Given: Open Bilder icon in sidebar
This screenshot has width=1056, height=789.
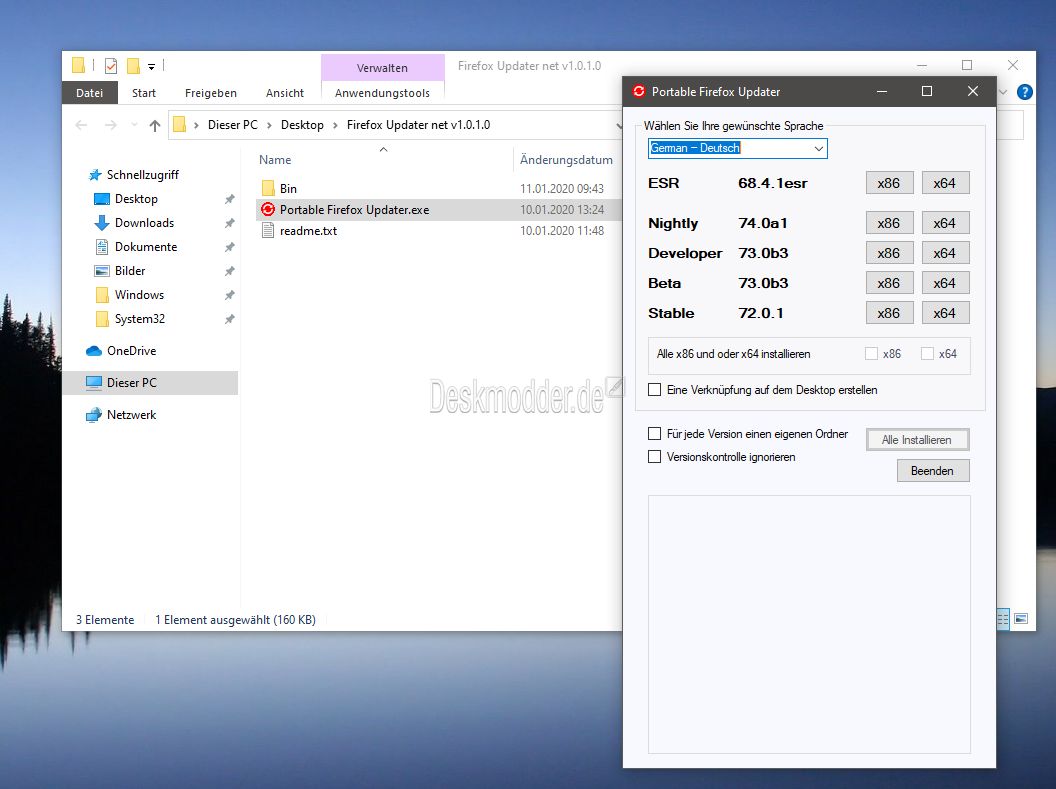Looking at the screenshot, I should point(102,271).
